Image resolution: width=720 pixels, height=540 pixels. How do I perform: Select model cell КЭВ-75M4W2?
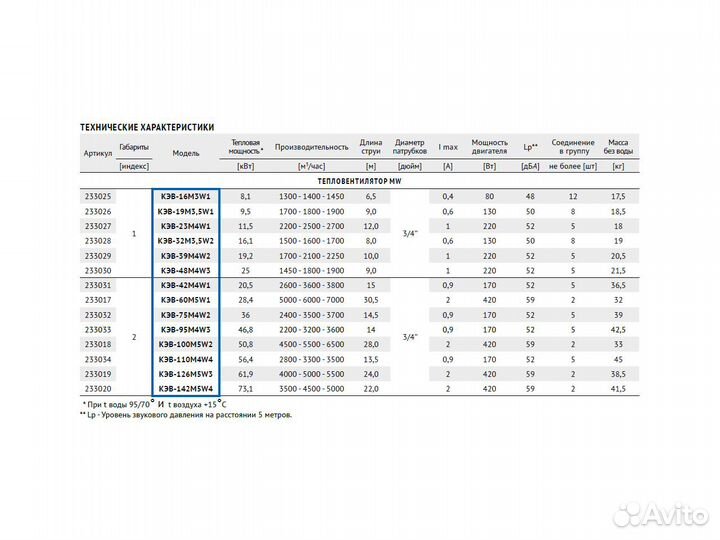tap(185, 313)
